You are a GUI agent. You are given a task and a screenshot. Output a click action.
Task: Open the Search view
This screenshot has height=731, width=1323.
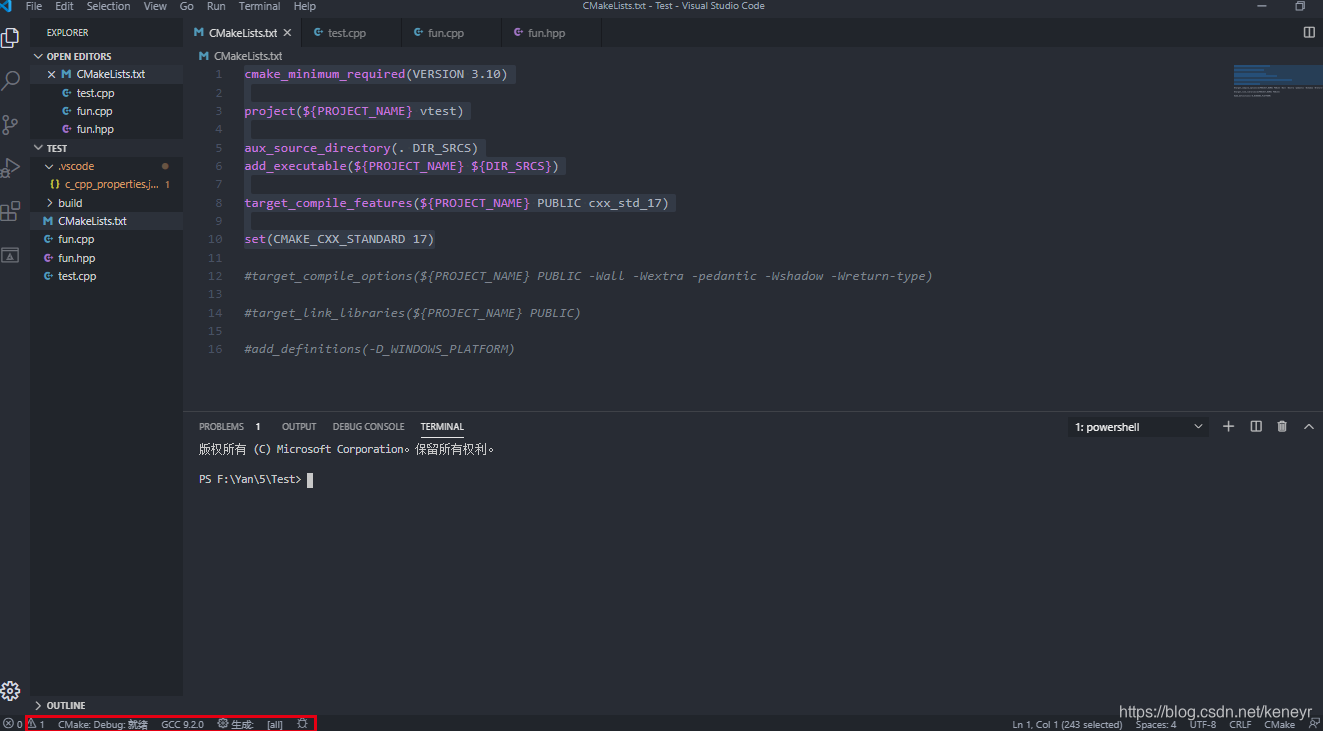[11, 80]
